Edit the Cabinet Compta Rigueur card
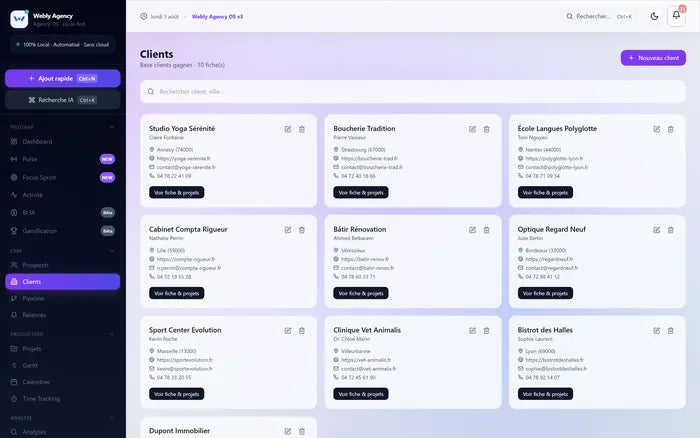This screenshot has width=700, height=438. click(288, 230)
